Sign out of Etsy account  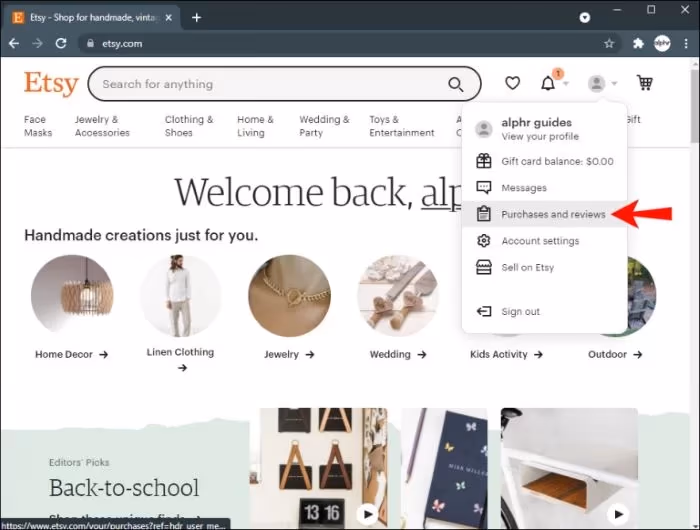(520, 312)
